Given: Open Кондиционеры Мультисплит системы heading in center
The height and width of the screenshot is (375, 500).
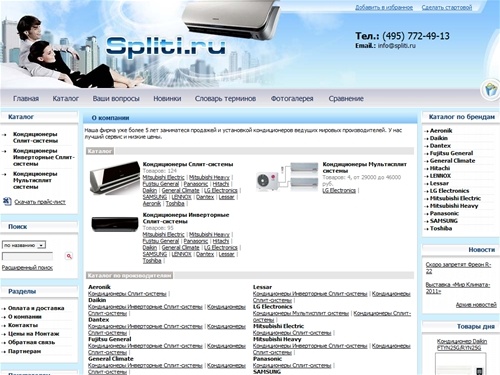Looking at the screenshot, I should (365, 167).
